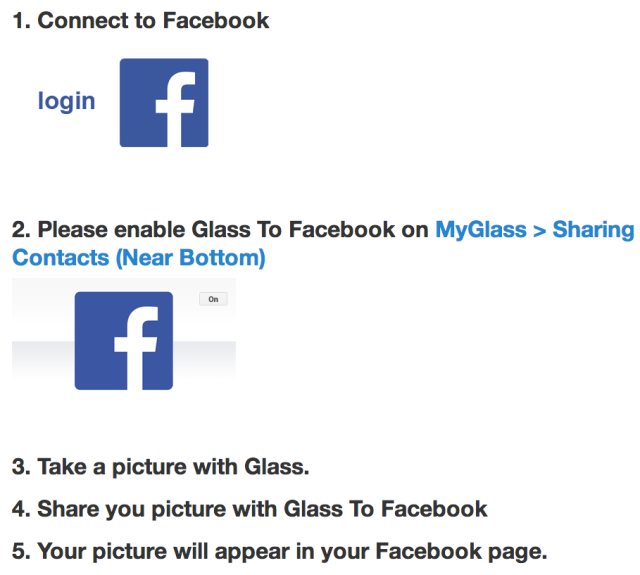
Task: Click Facebook logo in the sharing contacts screenshot
Action: pyautogui.click(x=123, y=340)
